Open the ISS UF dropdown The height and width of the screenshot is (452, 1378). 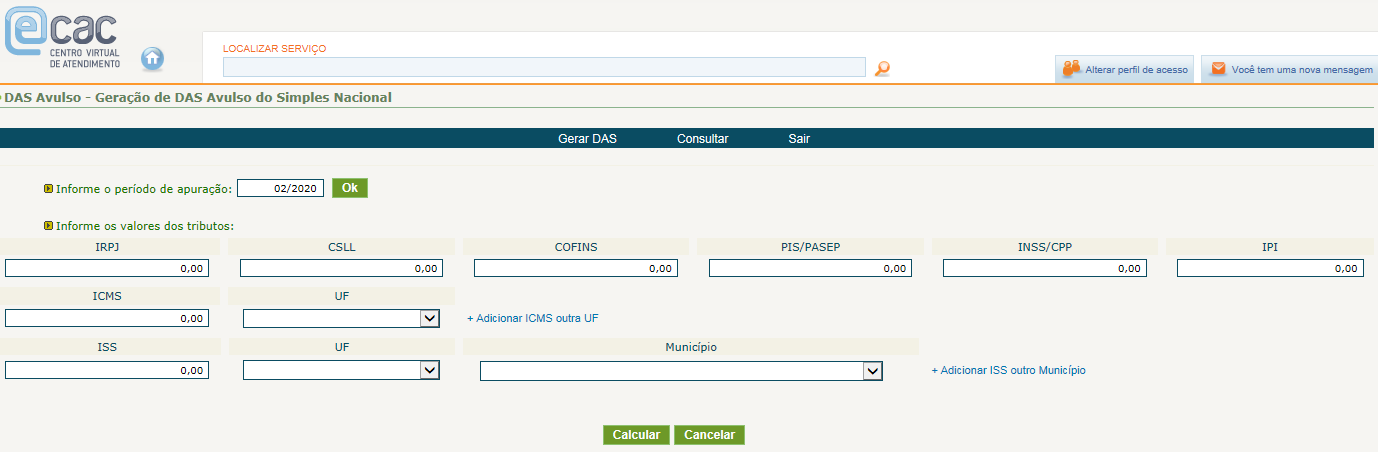click(x=341, y=370)
